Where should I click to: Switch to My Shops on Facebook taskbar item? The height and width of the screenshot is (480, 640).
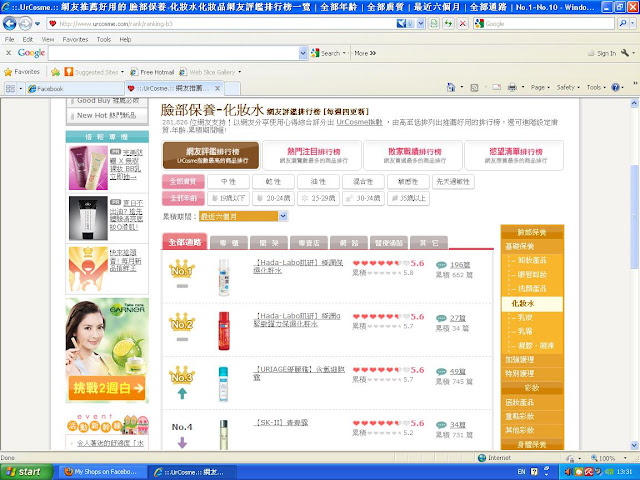101,472
